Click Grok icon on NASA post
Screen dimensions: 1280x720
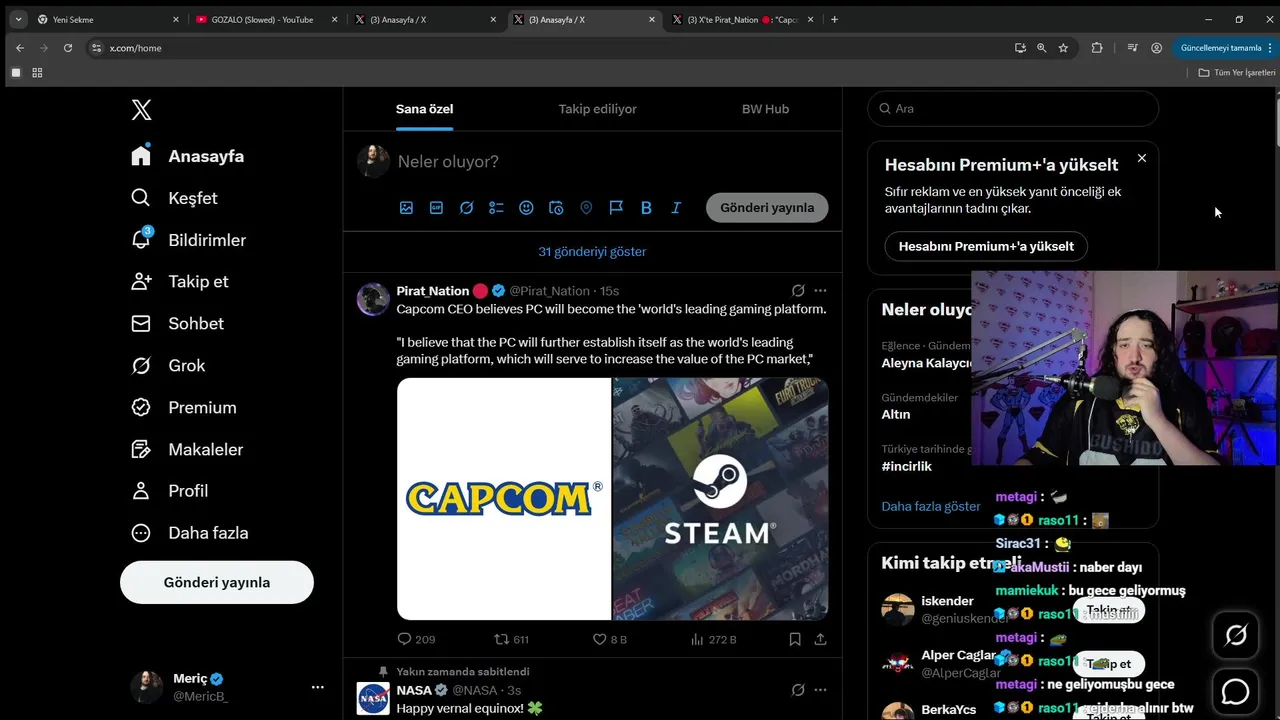[798, 690]
